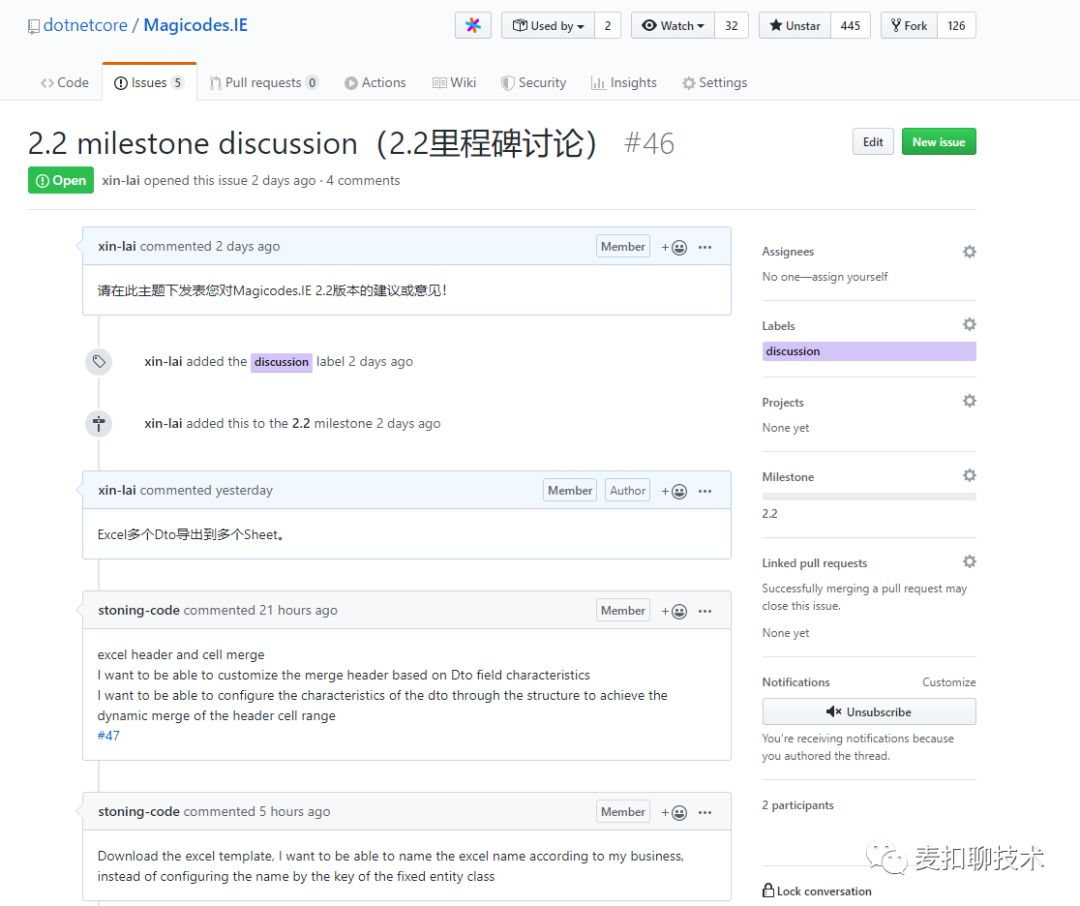Click the colorful asterisk icon button
The width and height of the screenshot is (1080, 906).
pyautogui.click(x=472, y=25)
